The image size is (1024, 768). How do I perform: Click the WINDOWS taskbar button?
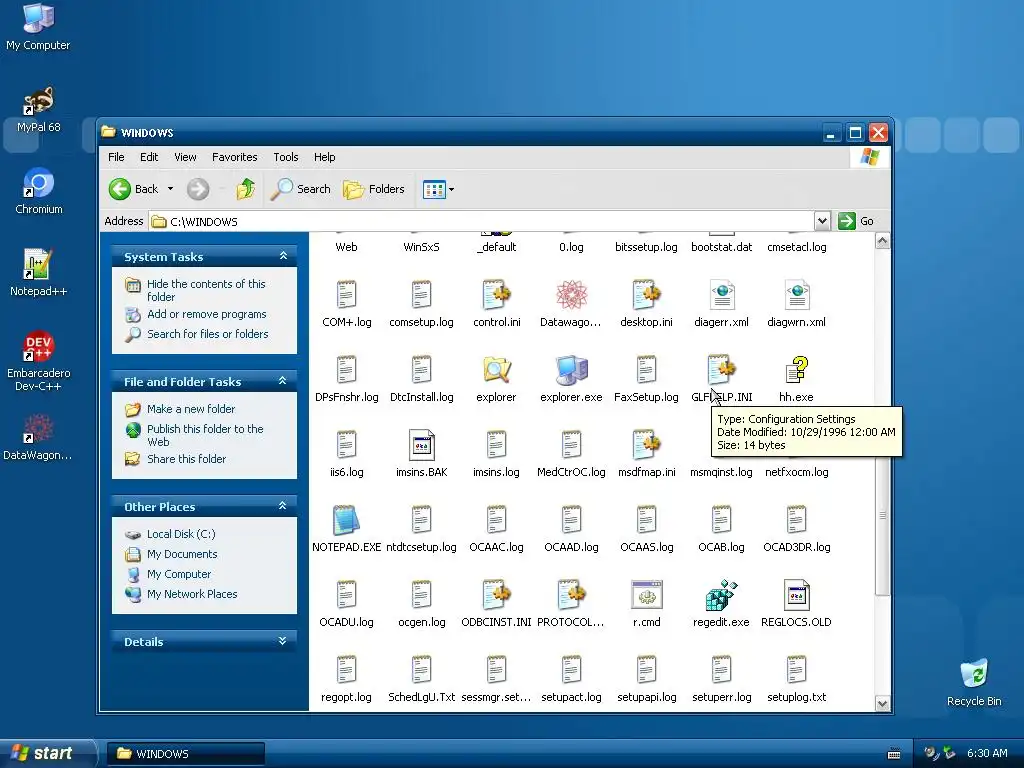pos(185,754)
